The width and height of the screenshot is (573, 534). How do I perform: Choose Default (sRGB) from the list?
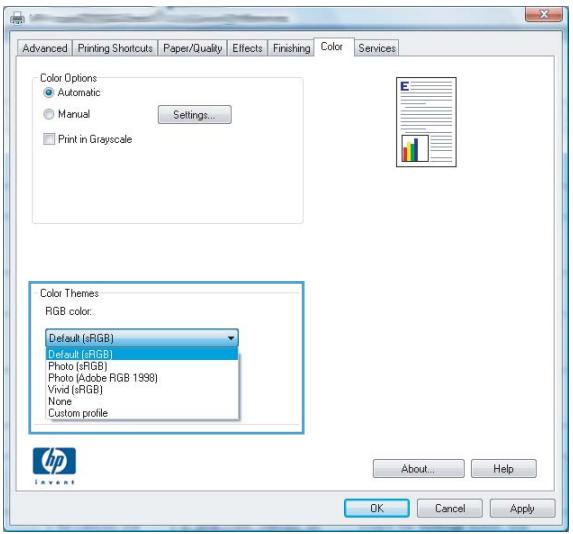pyautogui.click(x=142, y=354)
